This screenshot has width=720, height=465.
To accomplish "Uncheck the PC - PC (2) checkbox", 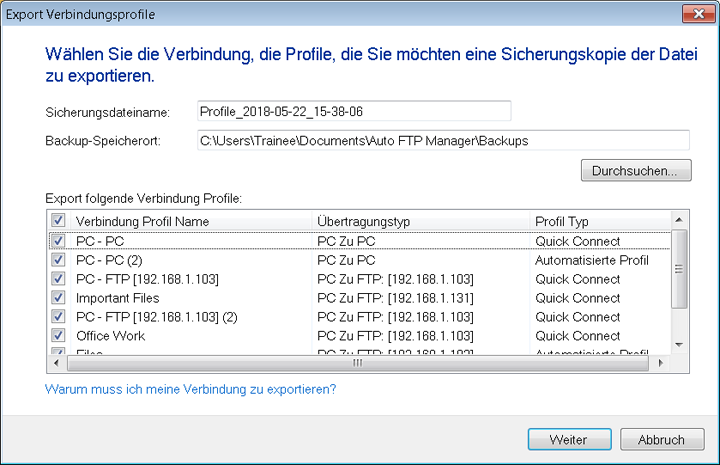I will click(x=58, y=260).
